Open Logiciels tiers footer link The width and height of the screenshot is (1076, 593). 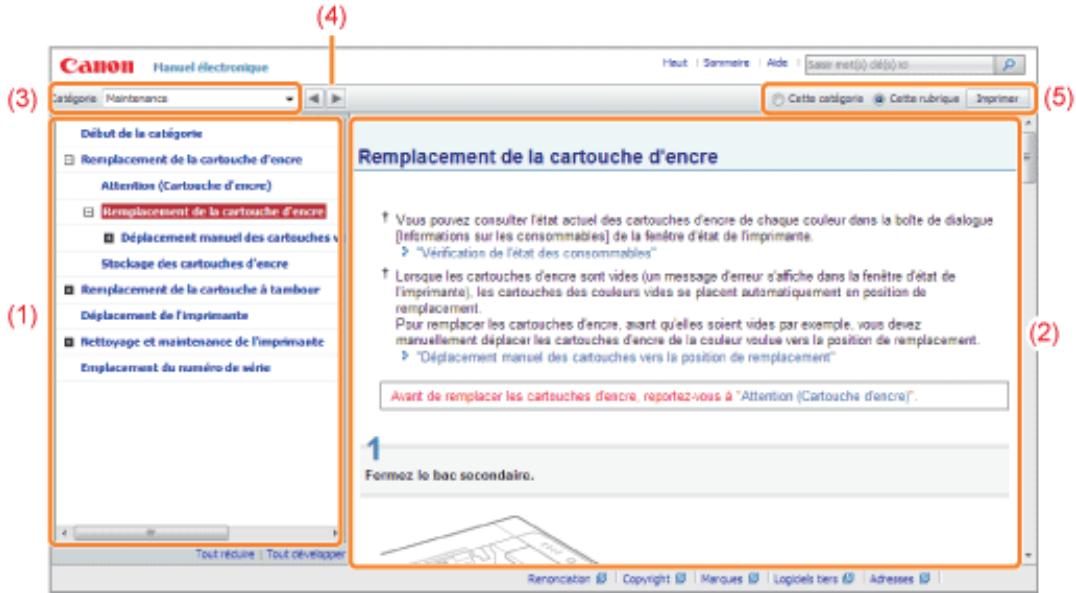click(x=806, y=579)
